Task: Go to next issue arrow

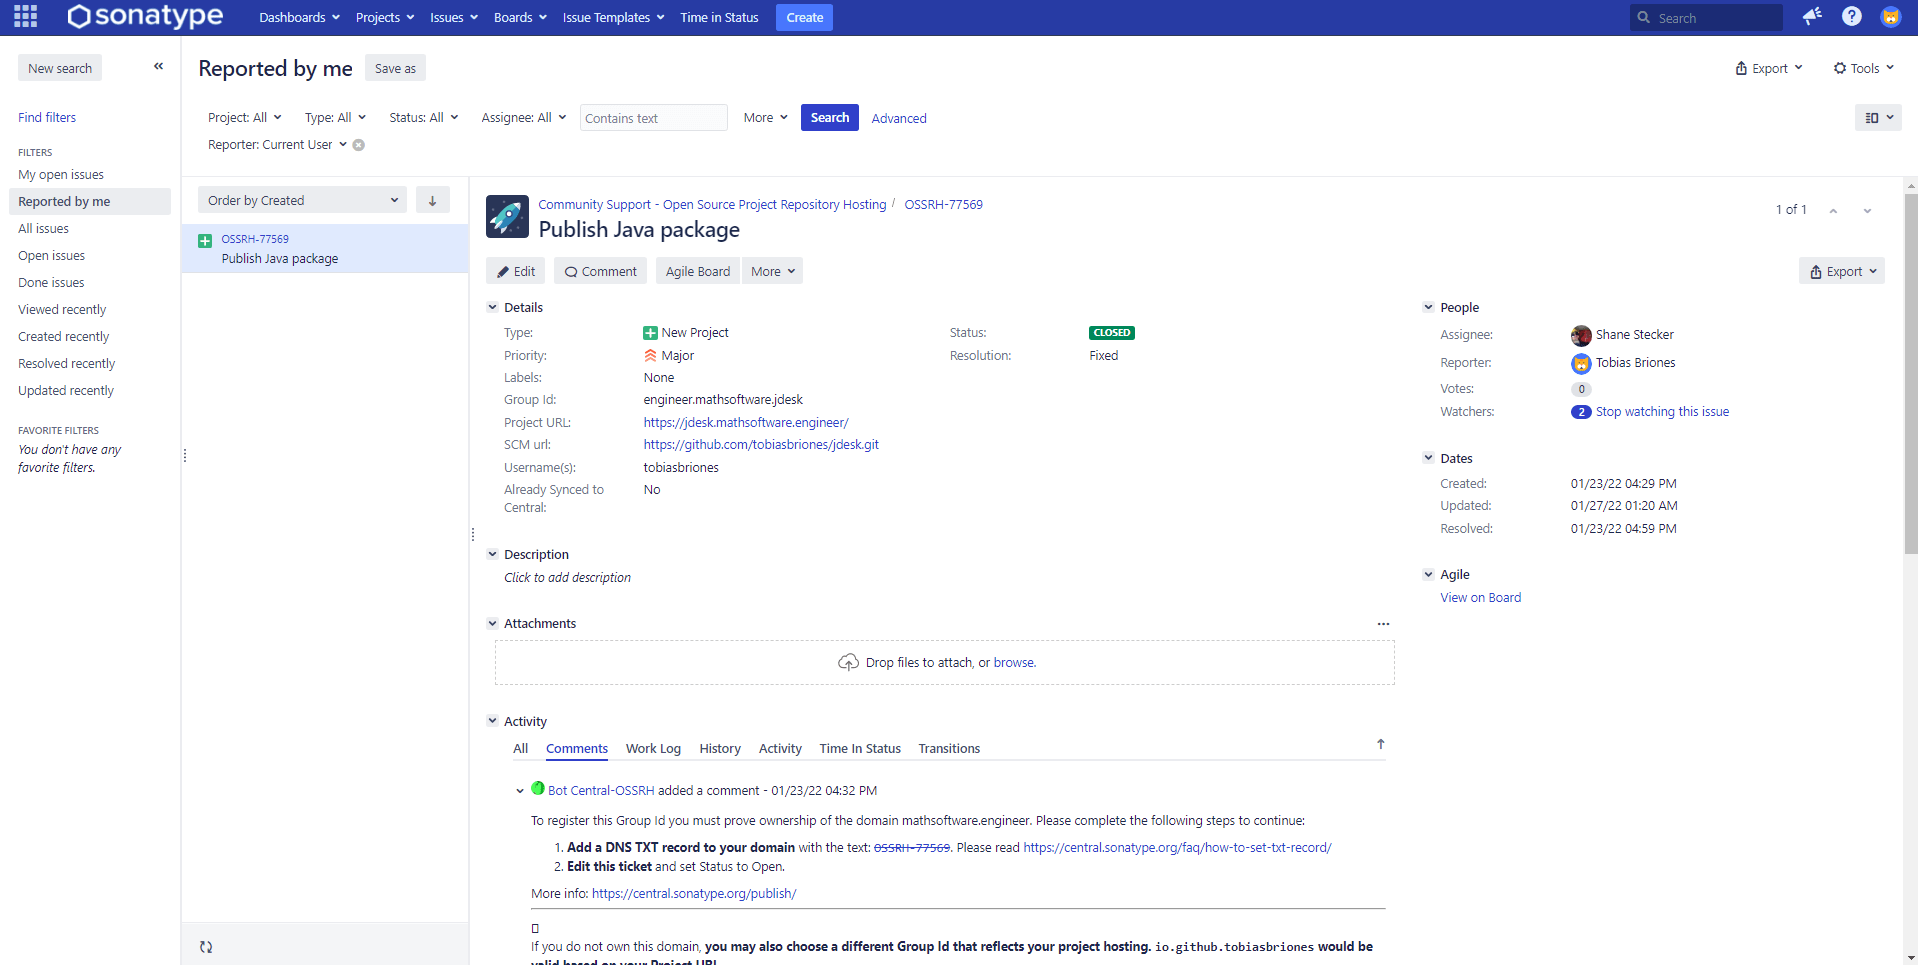Action: click(x=1867, y=210)
